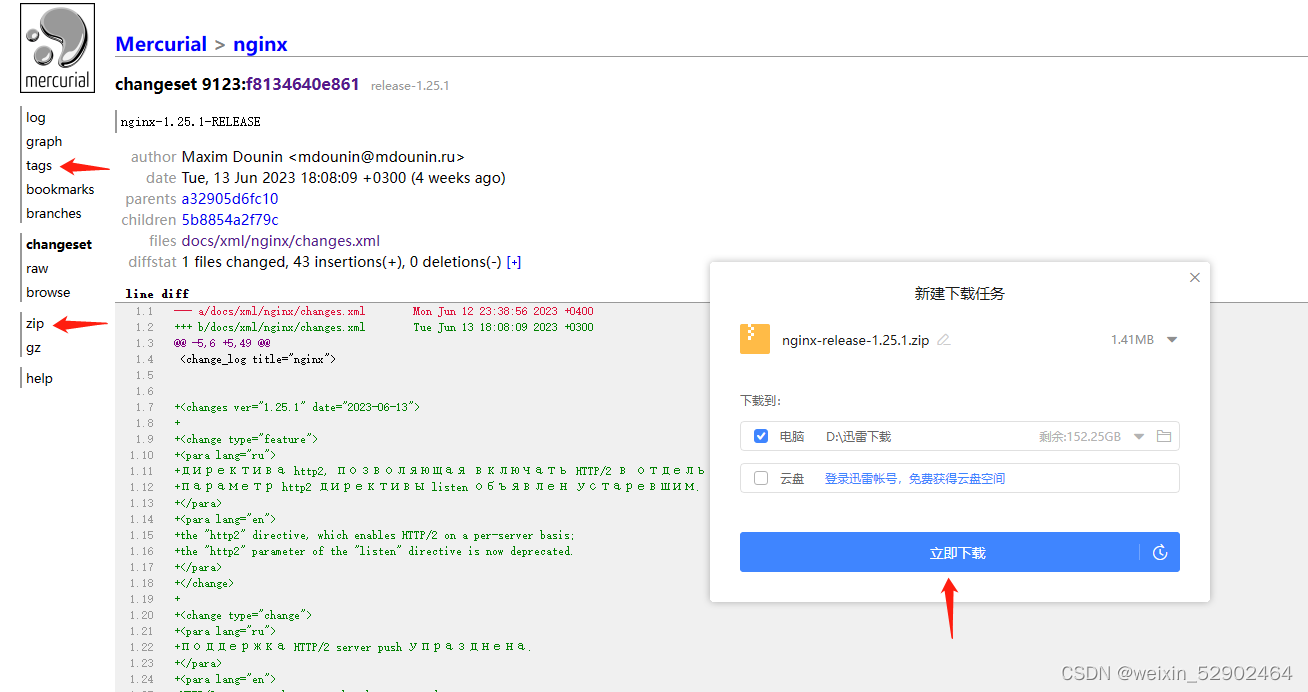The image size is (1308, 692).
Task: Open the branches page in sidebar
Action: pos(54,213)
